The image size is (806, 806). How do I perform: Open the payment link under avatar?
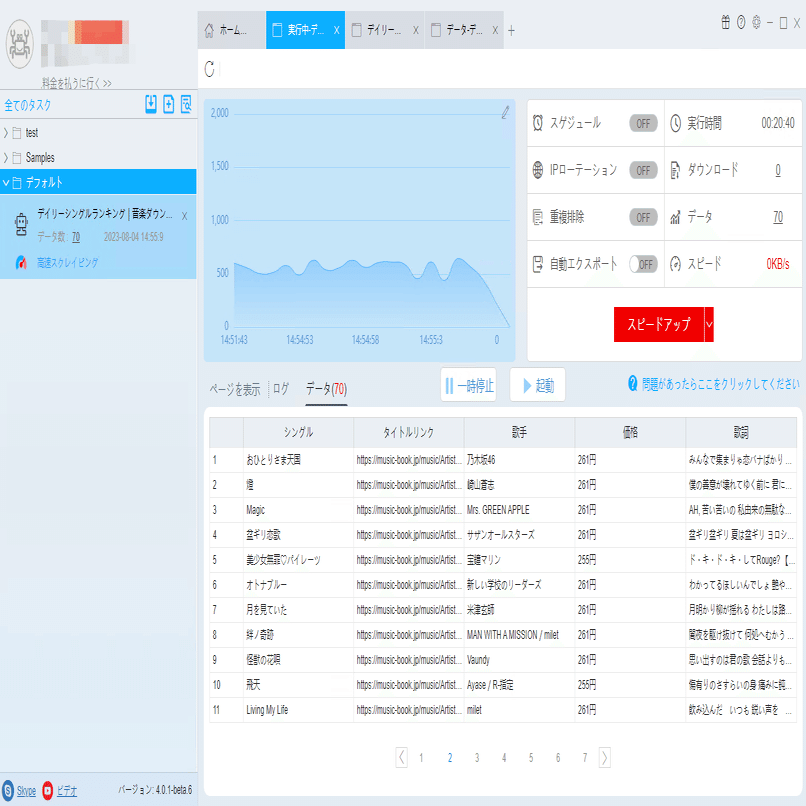[x=77, y=83]
